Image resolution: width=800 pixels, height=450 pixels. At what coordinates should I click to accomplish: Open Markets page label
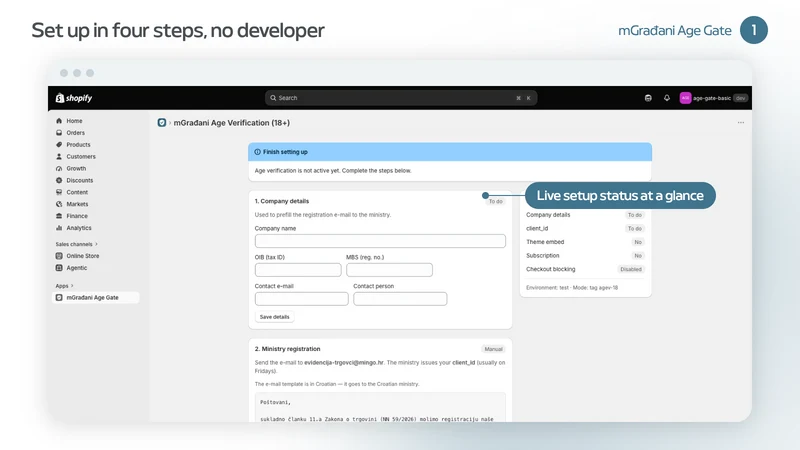[77, 204]
